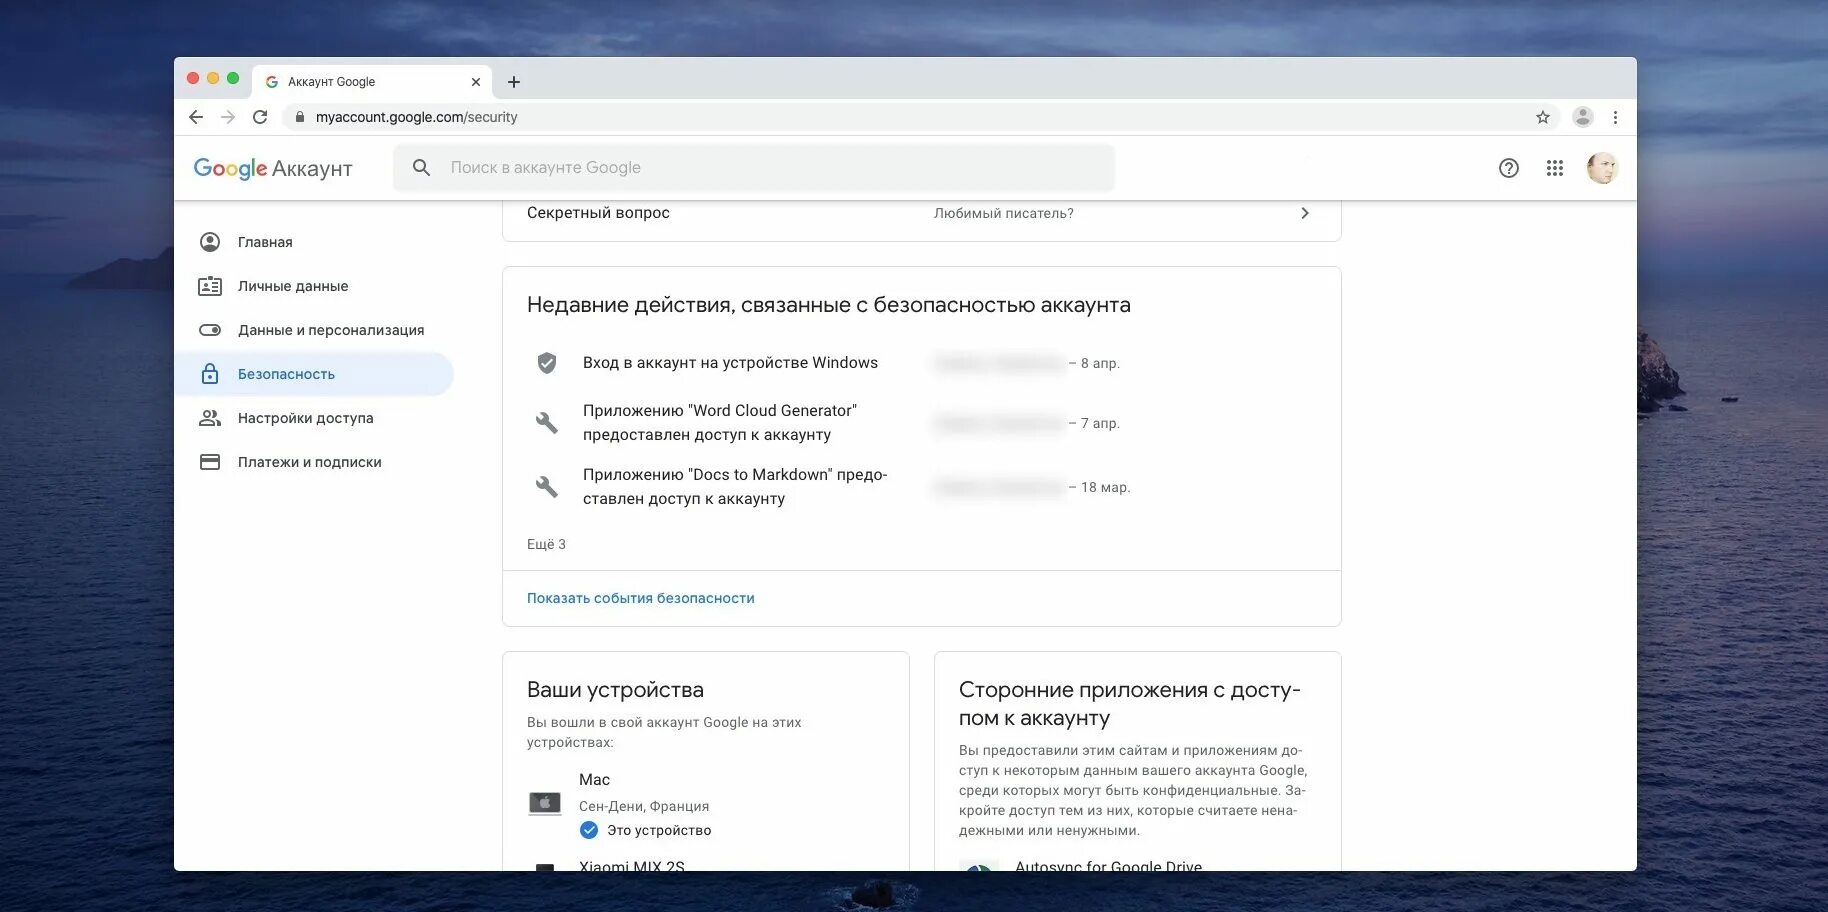The width and height of the screenshot is (1828, 912).
Task: Select Безопасность in the sidebar
Action: [x=314, y=374]
